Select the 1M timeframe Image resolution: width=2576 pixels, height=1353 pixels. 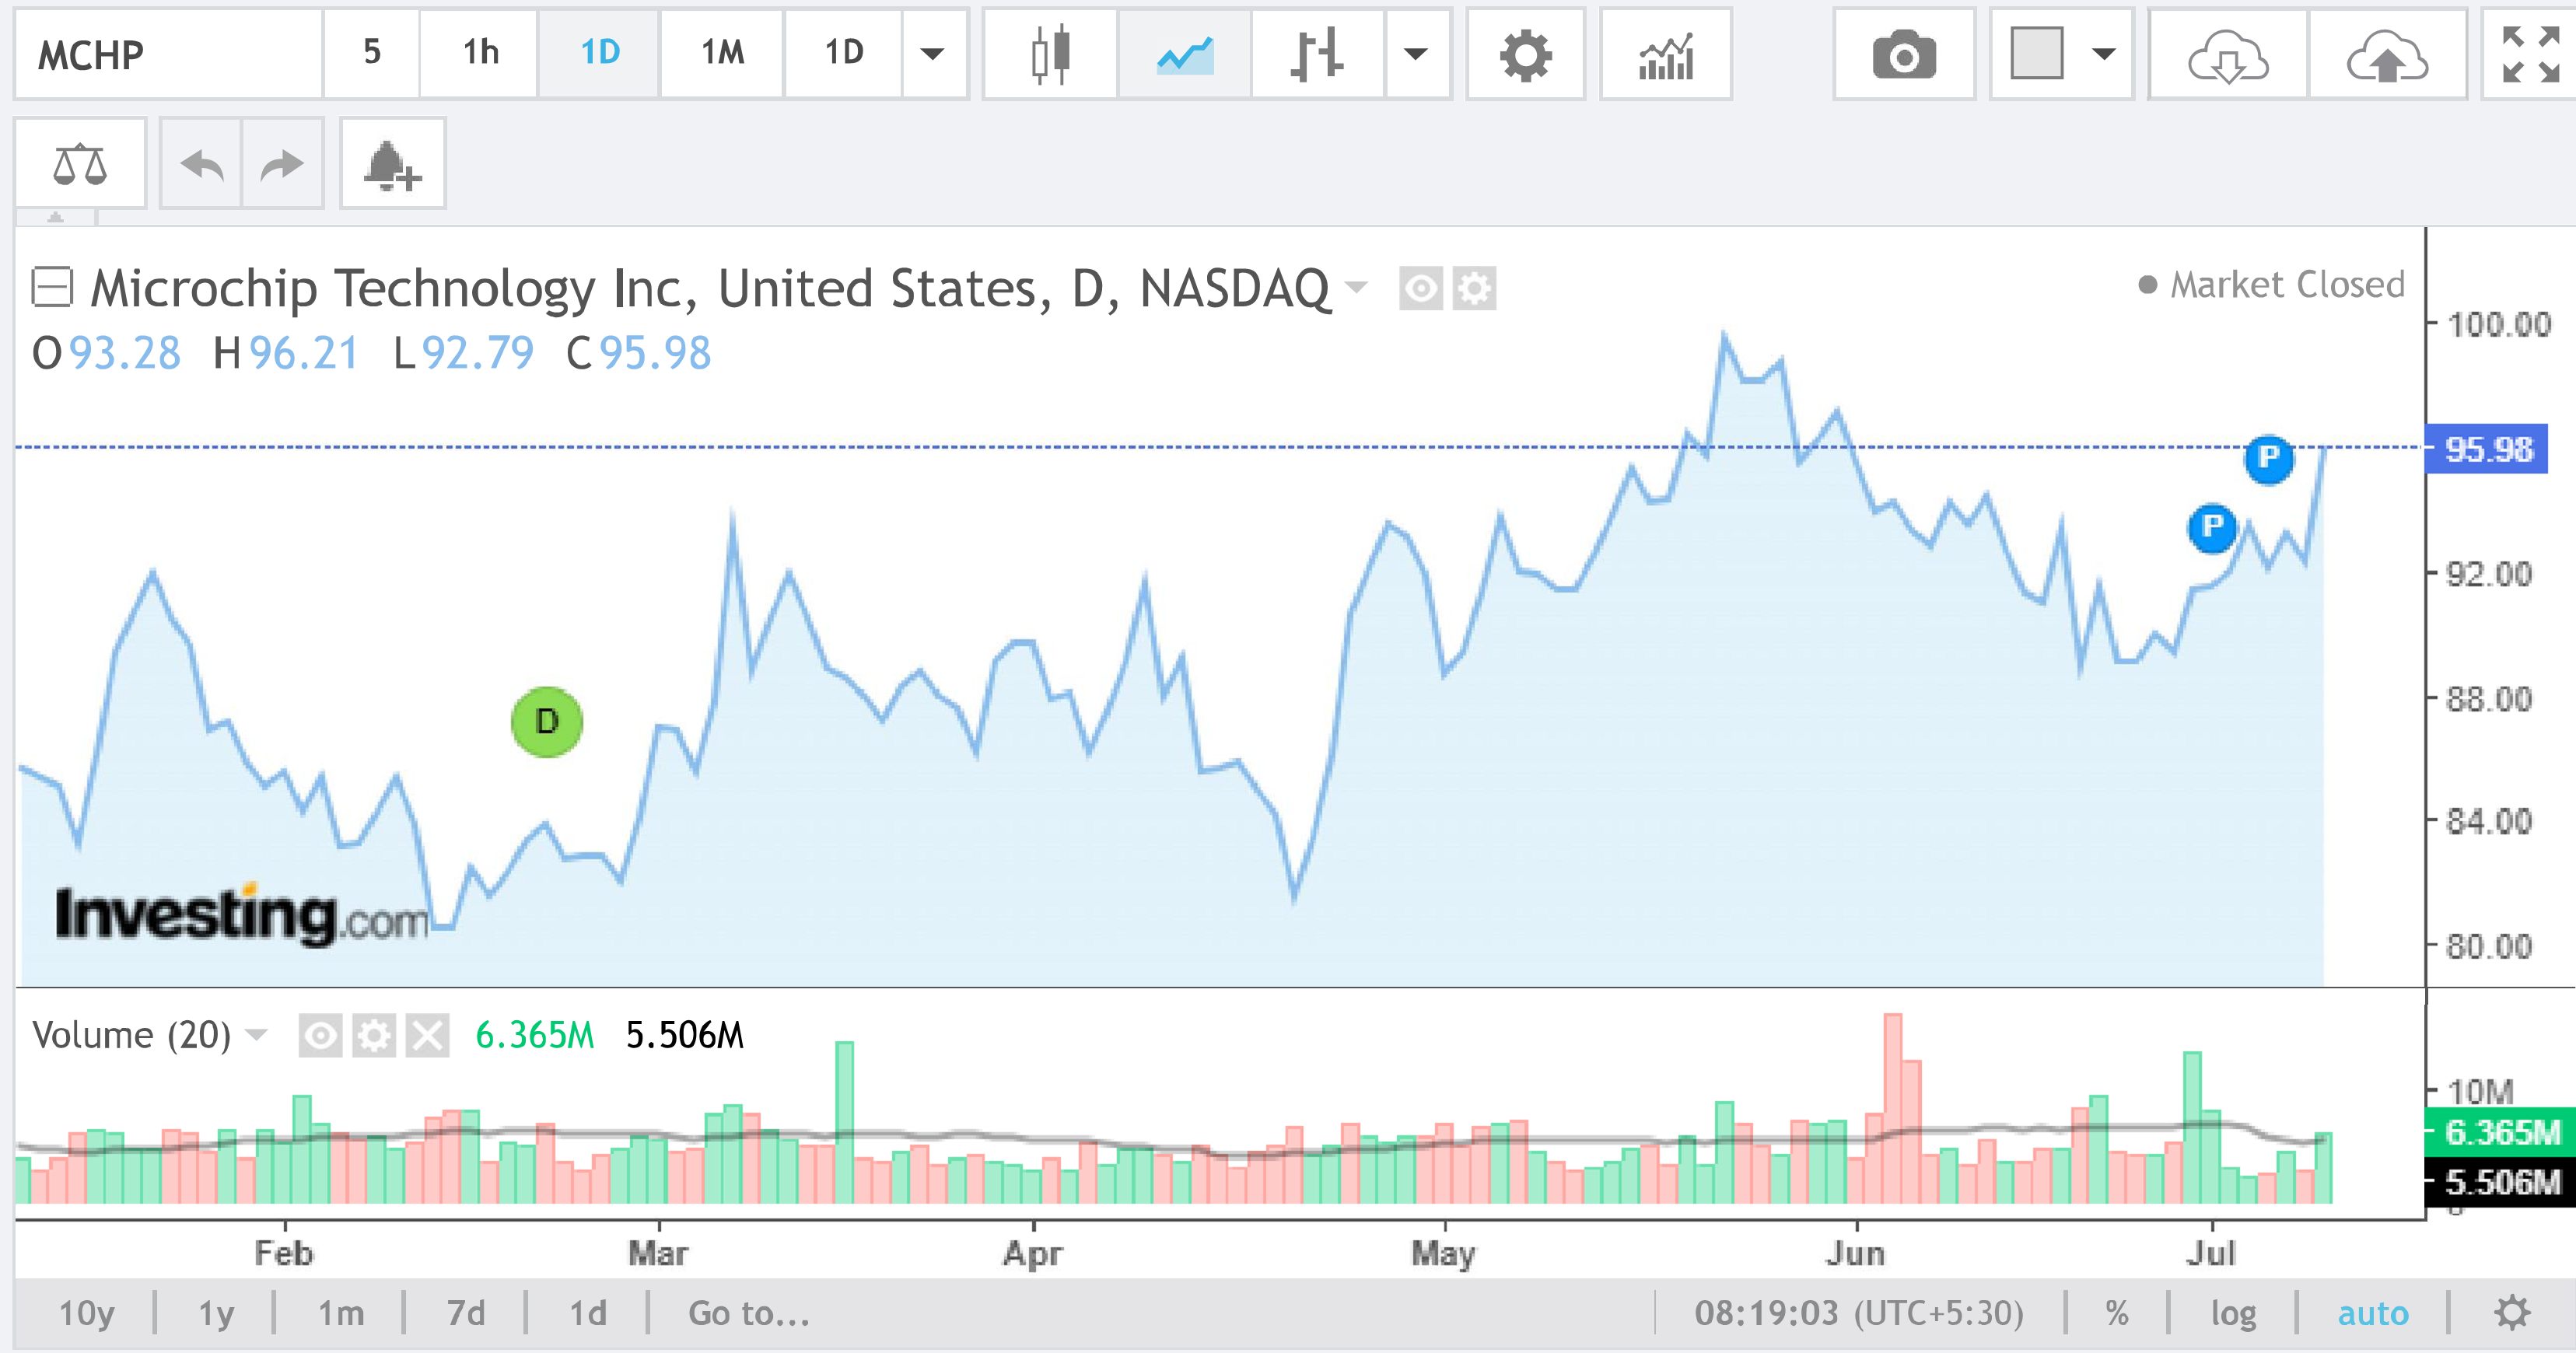coord(722,54)
